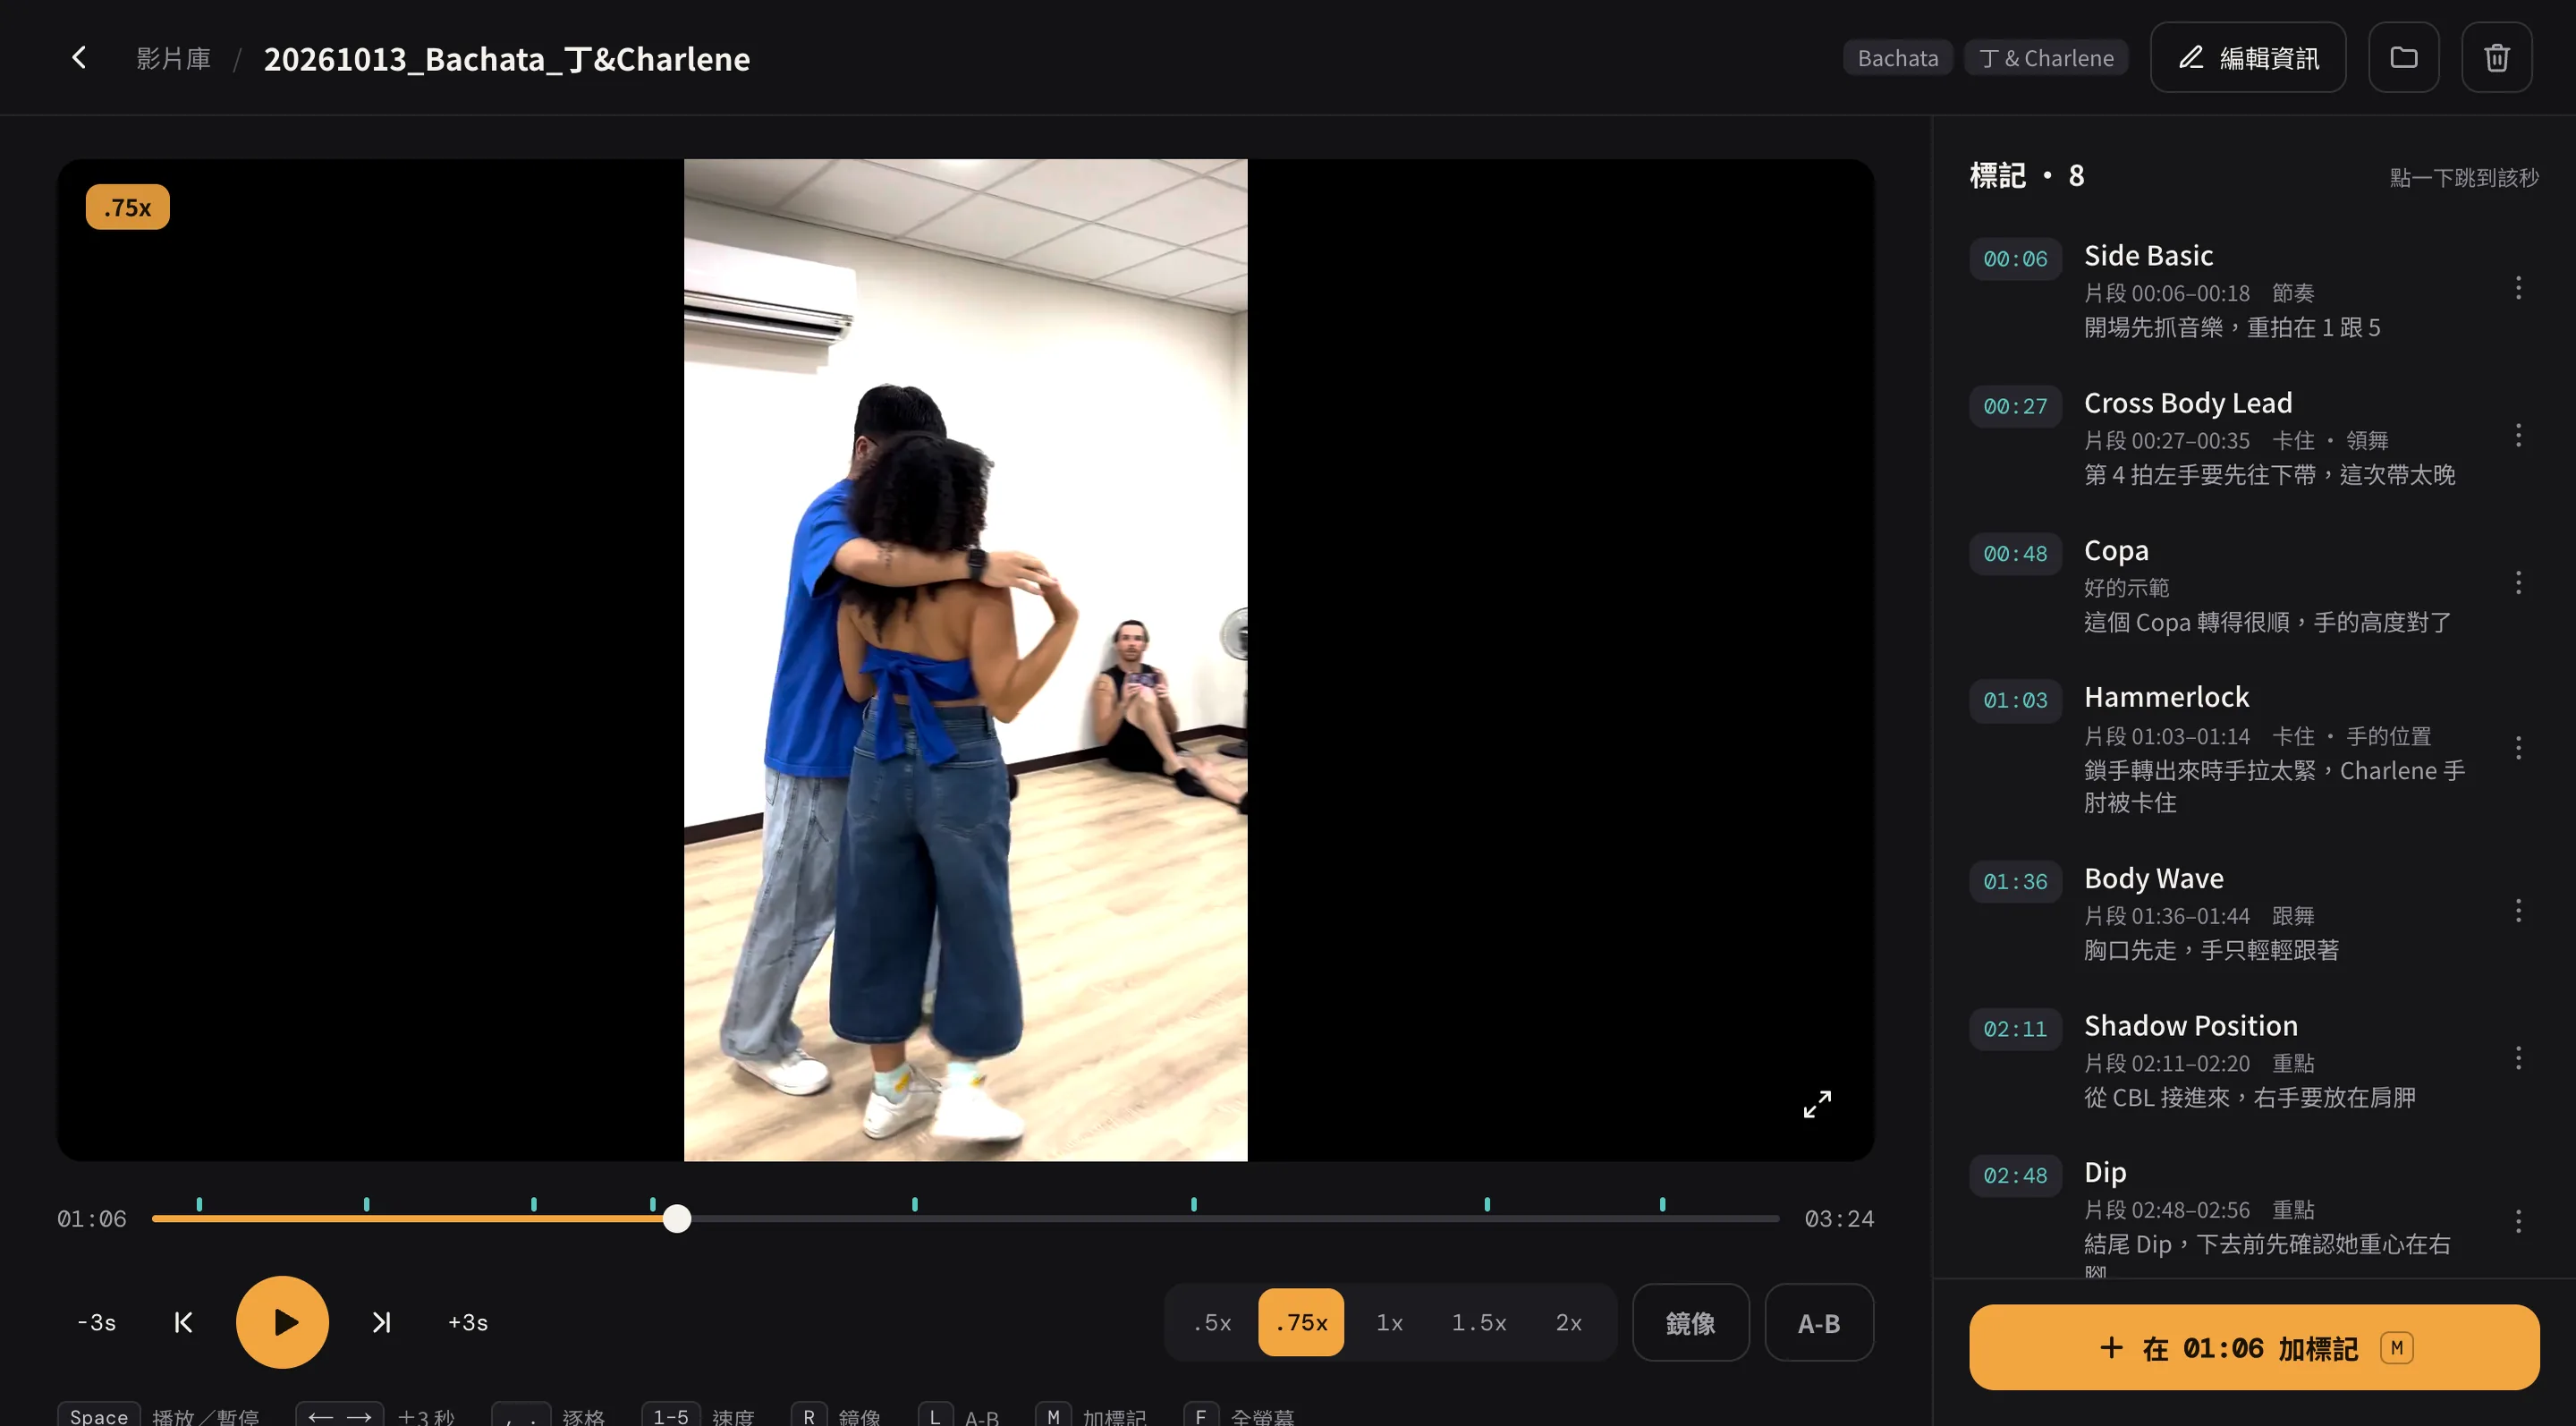Skip forward with the +3s button
2576x1426 pixels.
point(468,1322)
